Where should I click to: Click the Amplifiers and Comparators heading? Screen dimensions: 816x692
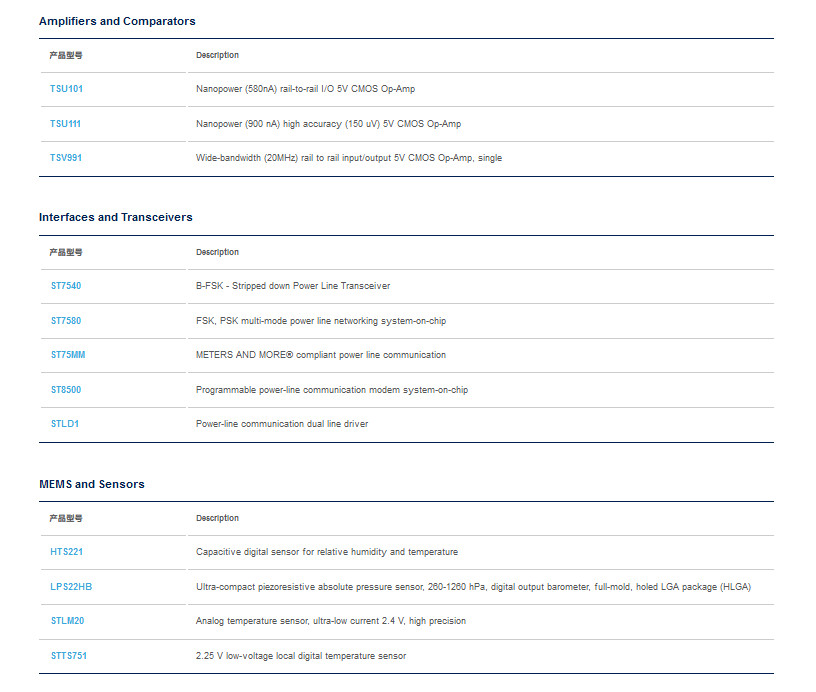[117, 21]
